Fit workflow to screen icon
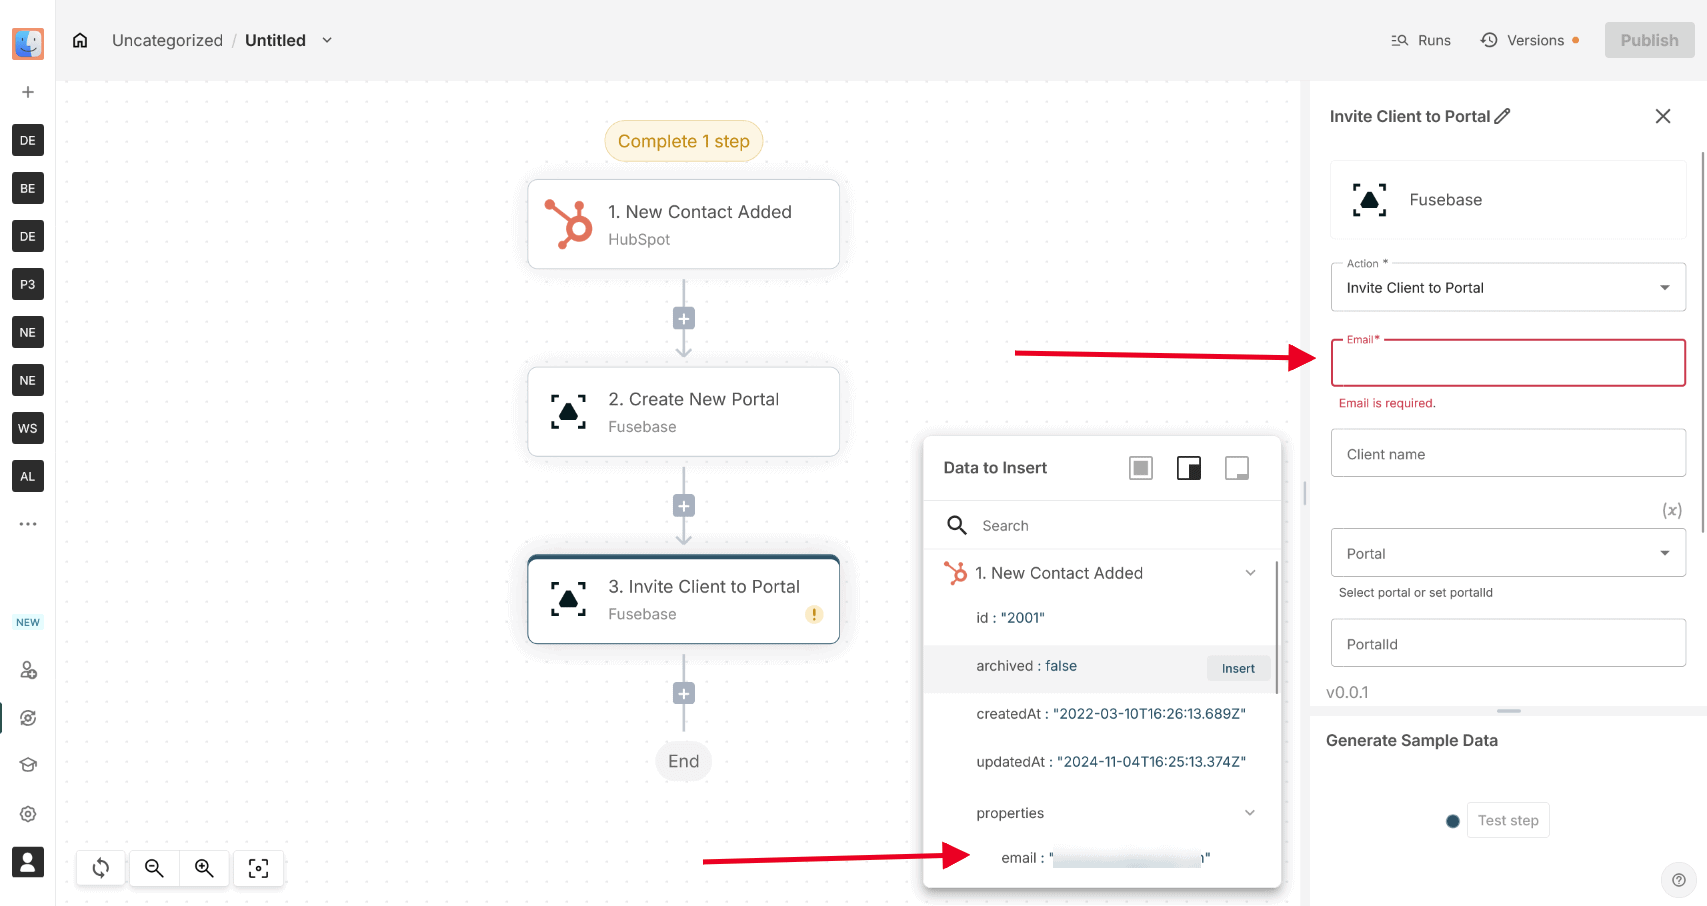 [258, 868]
